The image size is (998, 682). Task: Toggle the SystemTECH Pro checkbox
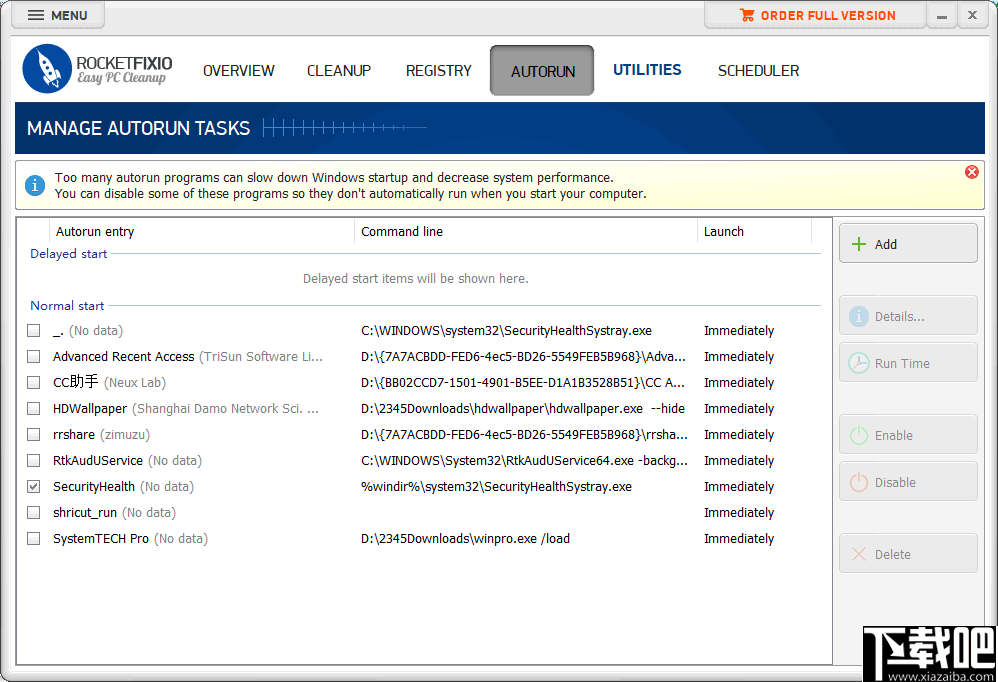coord(34,539)
